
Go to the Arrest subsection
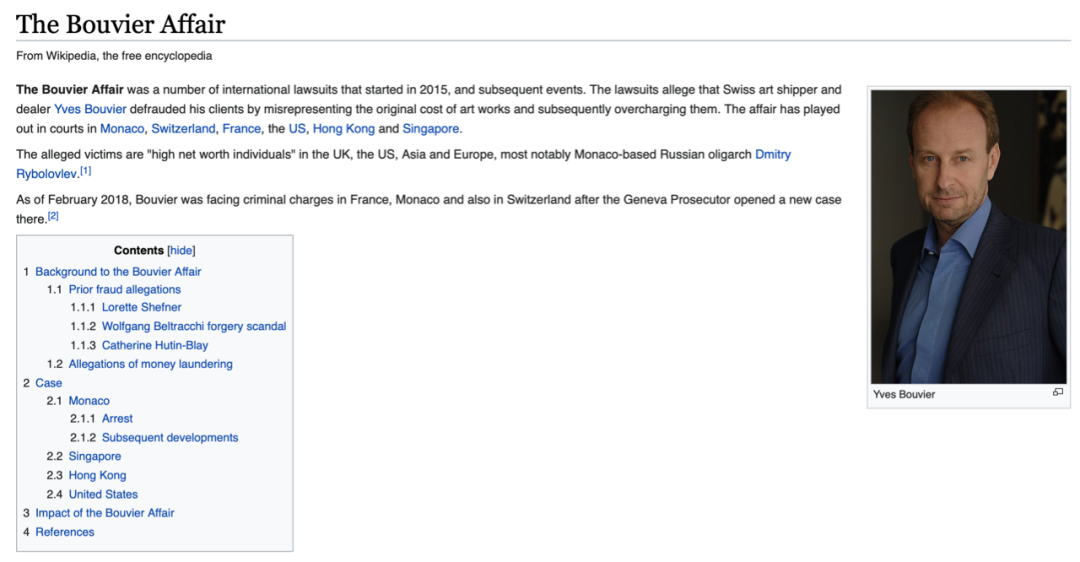(117, 419)
